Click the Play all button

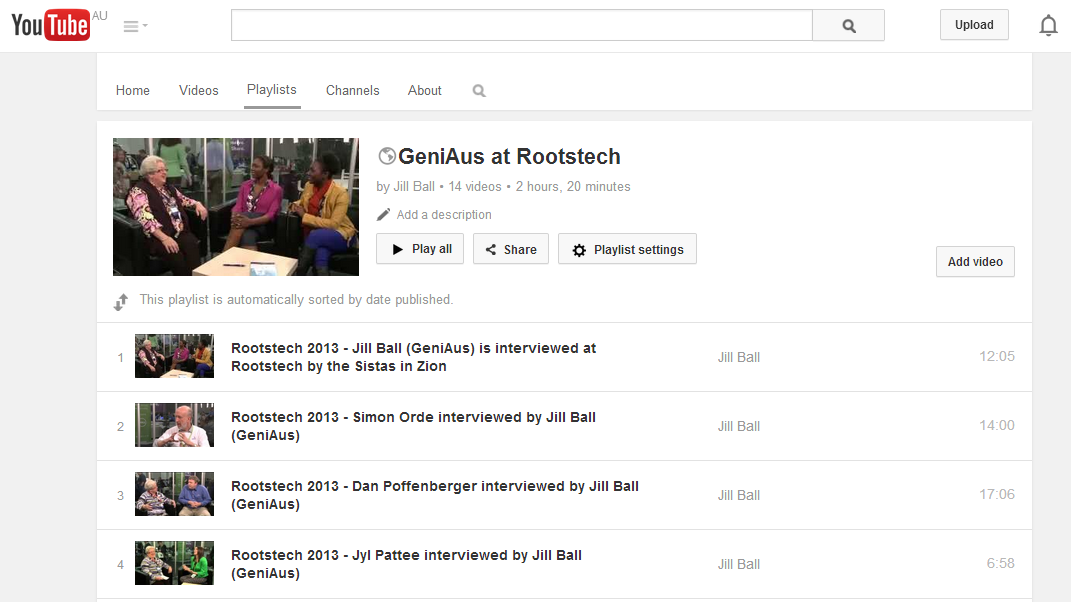coord(420,249)
